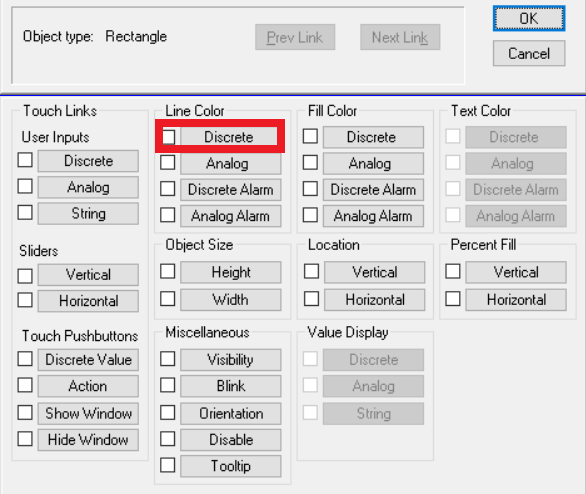The image size is (586, 494).
Task: Enable the Fill Color Discrete Alarm checkbox
Action: click(310, 189)
